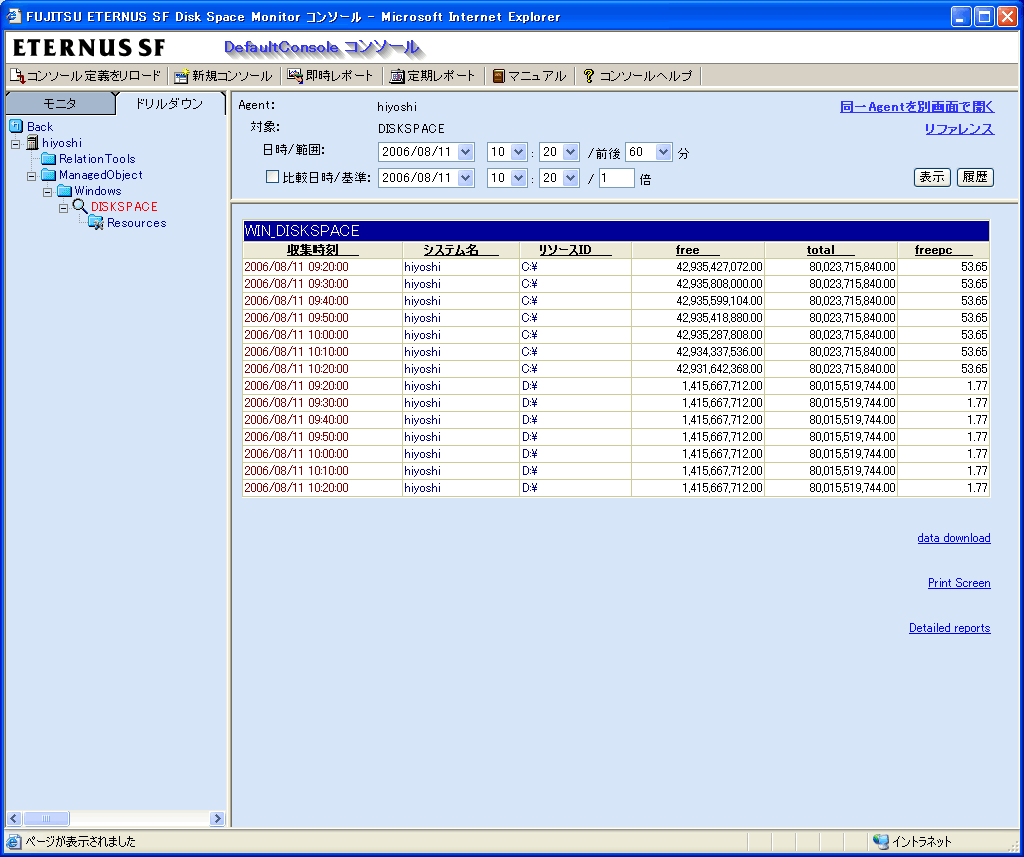1024x857 pixels.
Task: Select the Resources tree item label
Action: [136, 223]
